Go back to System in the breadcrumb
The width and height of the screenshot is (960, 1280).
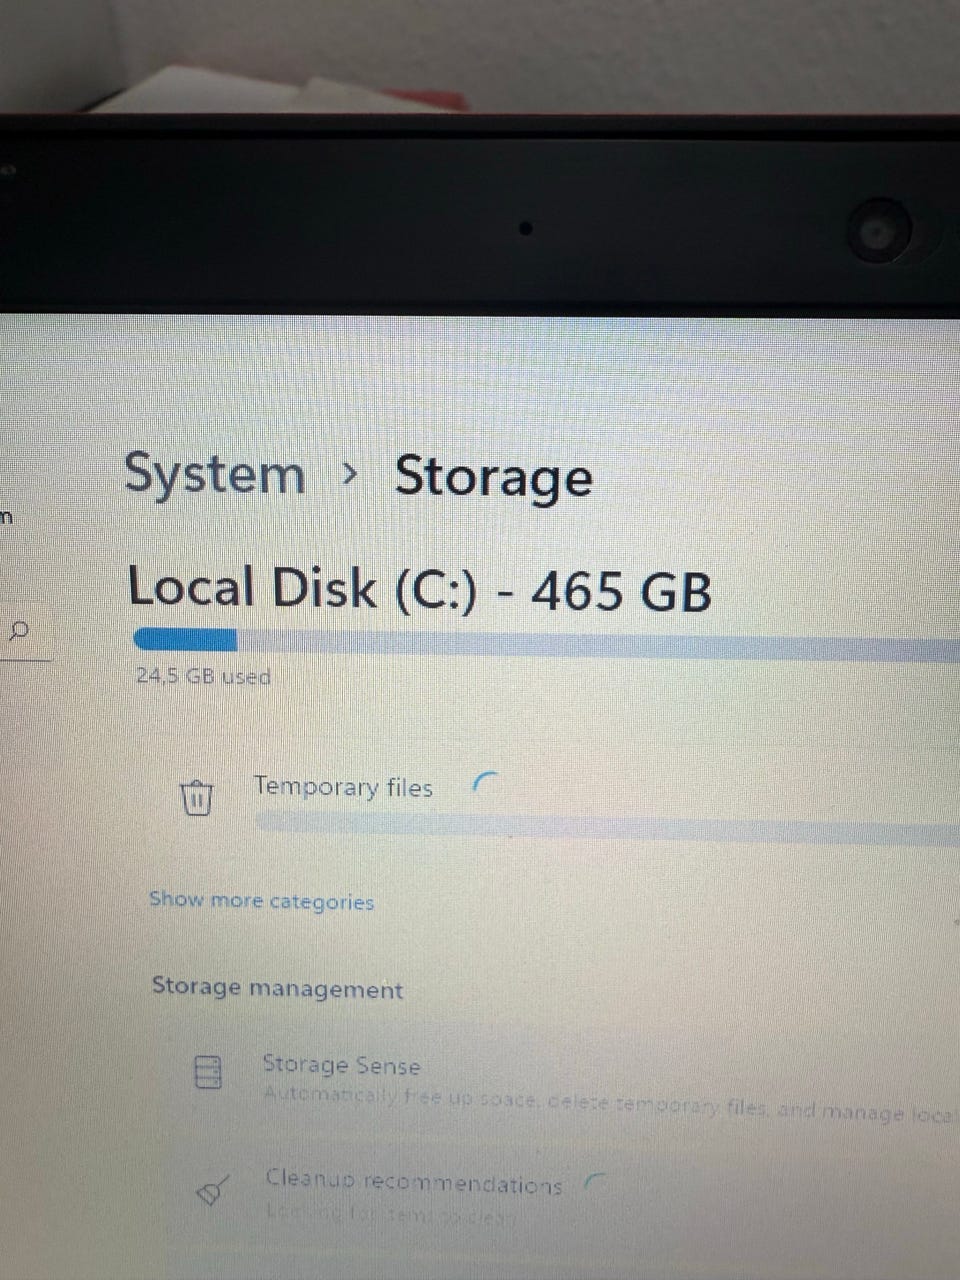[x=215, y=473]
